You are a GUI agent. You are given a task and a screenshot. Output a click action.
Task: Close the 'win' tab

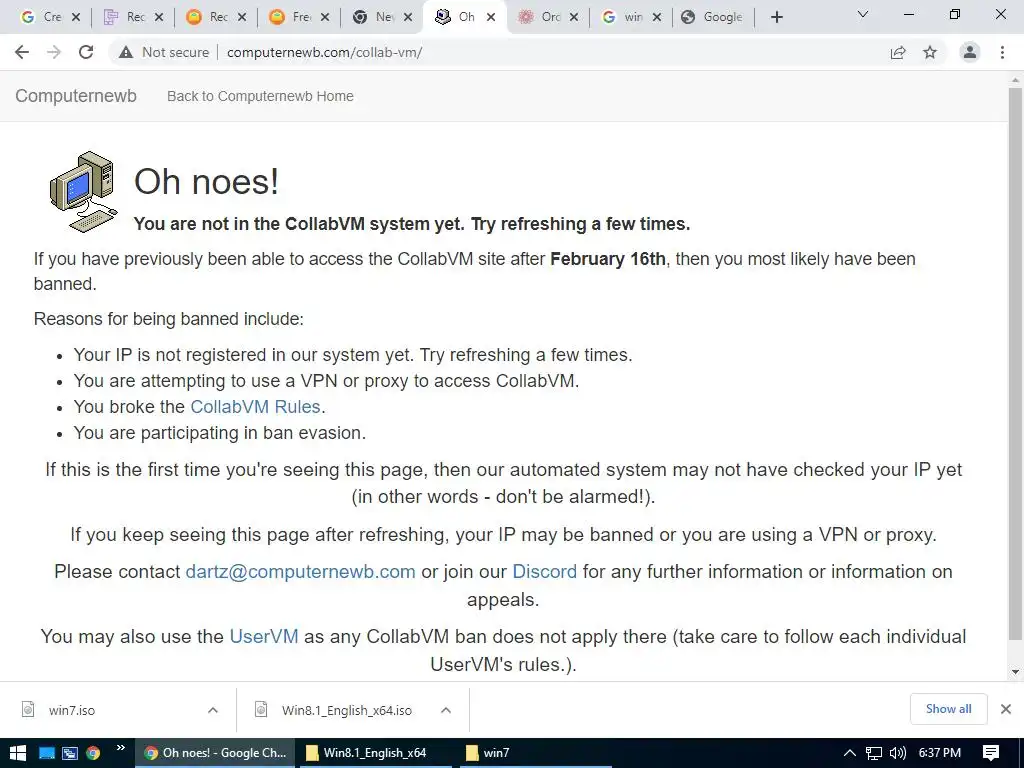tap(657, 18)
